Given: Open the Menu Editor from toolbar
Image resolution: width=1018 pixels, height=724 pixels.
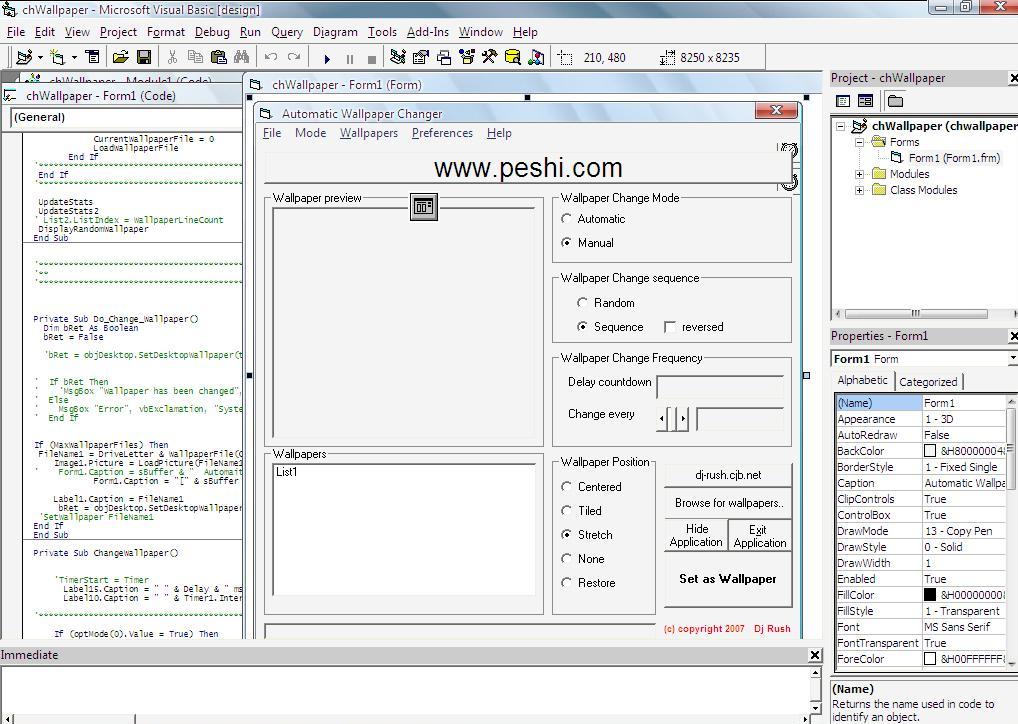Looking at the screenshot, I should [x=92, y=58].
